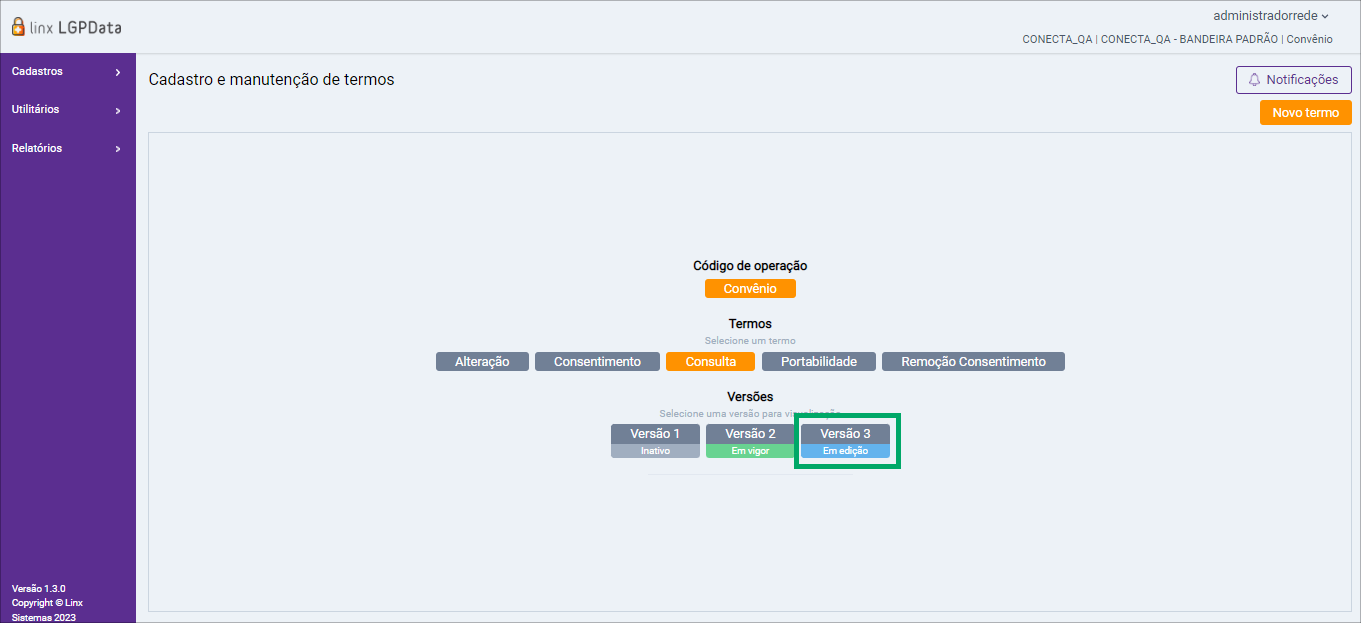Open Versão 2 currently em vigor
This screenshot has width=1361, height=624.
750,440
